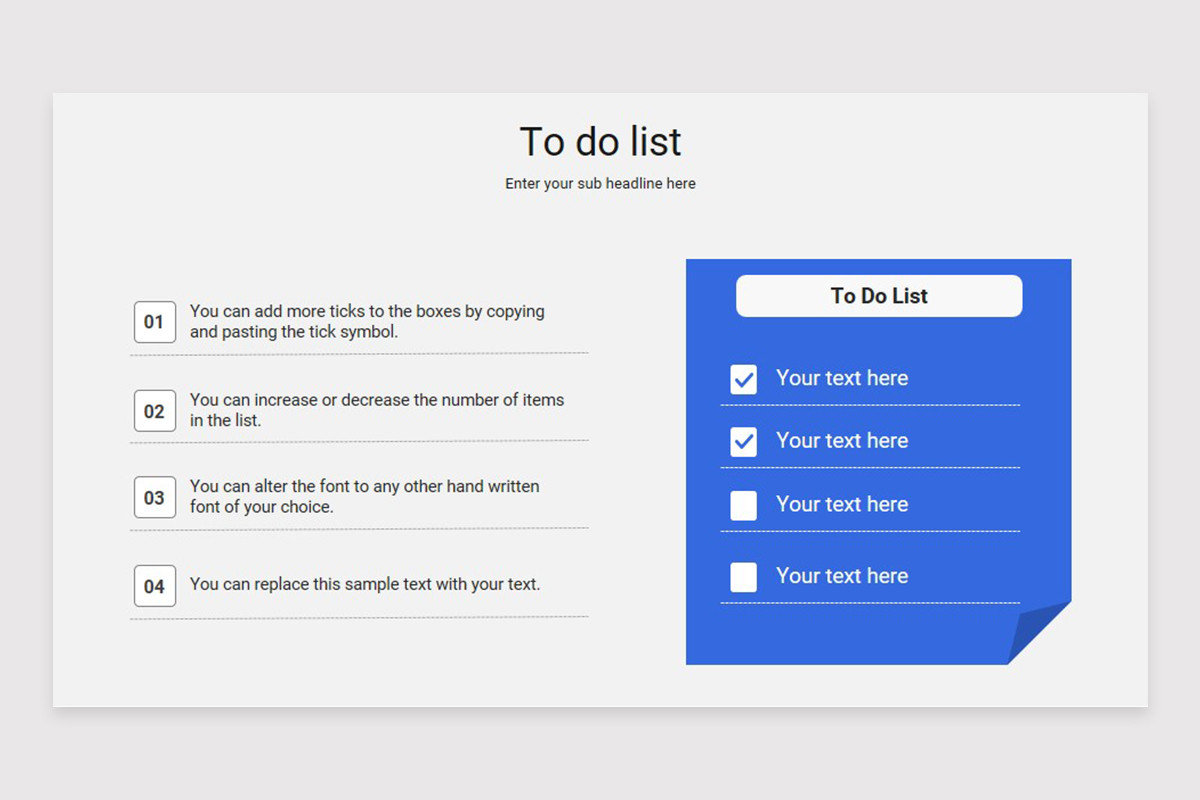The width and height of the screenshot is (1200, 800).
Task: Select the second blue tick icon
Action: [743, 442]
